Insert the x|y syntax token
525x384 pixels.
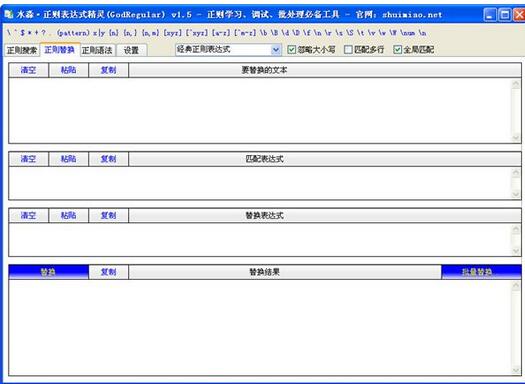pos(99,33)
